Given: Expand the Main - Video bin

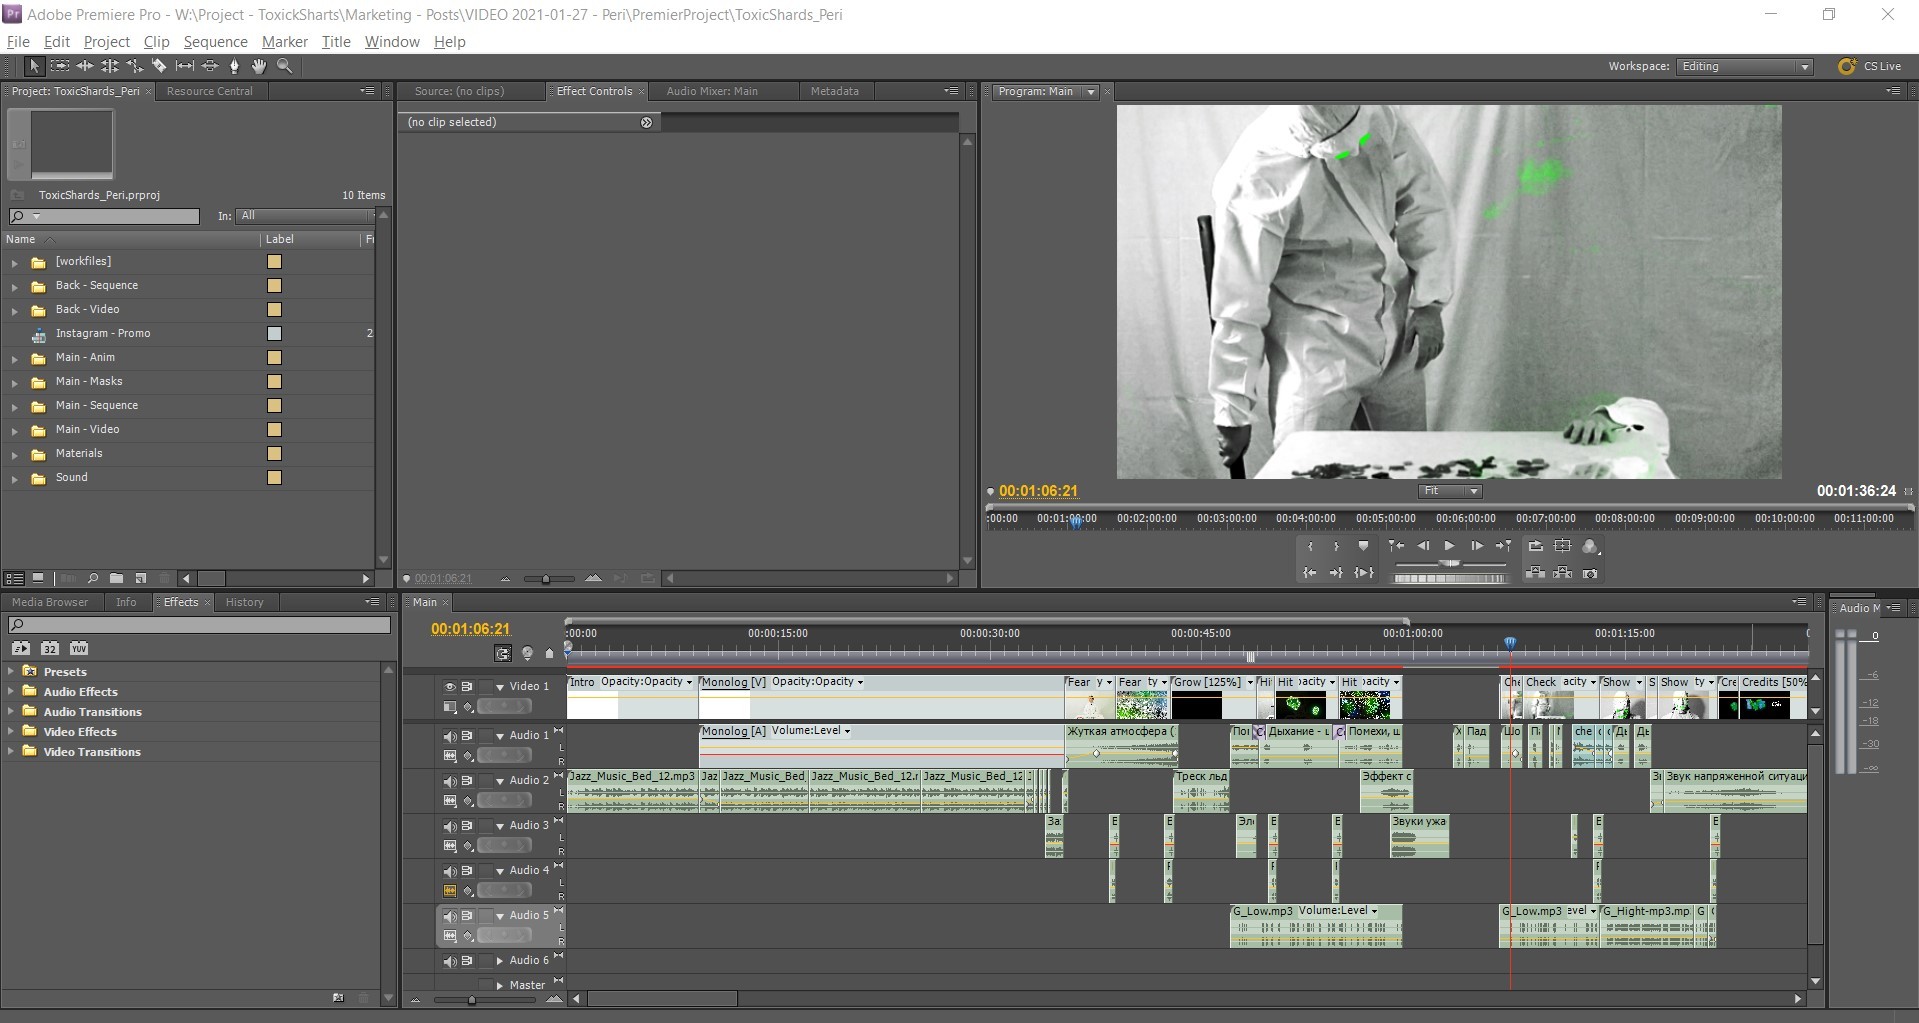Looking at the screenshot, I should click(x=14, y=430).
